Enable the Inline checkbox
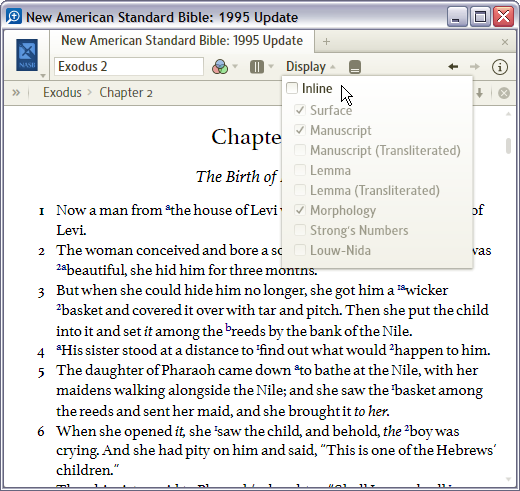The height and width of the screenshot is (491, 520). pos(292,88)
